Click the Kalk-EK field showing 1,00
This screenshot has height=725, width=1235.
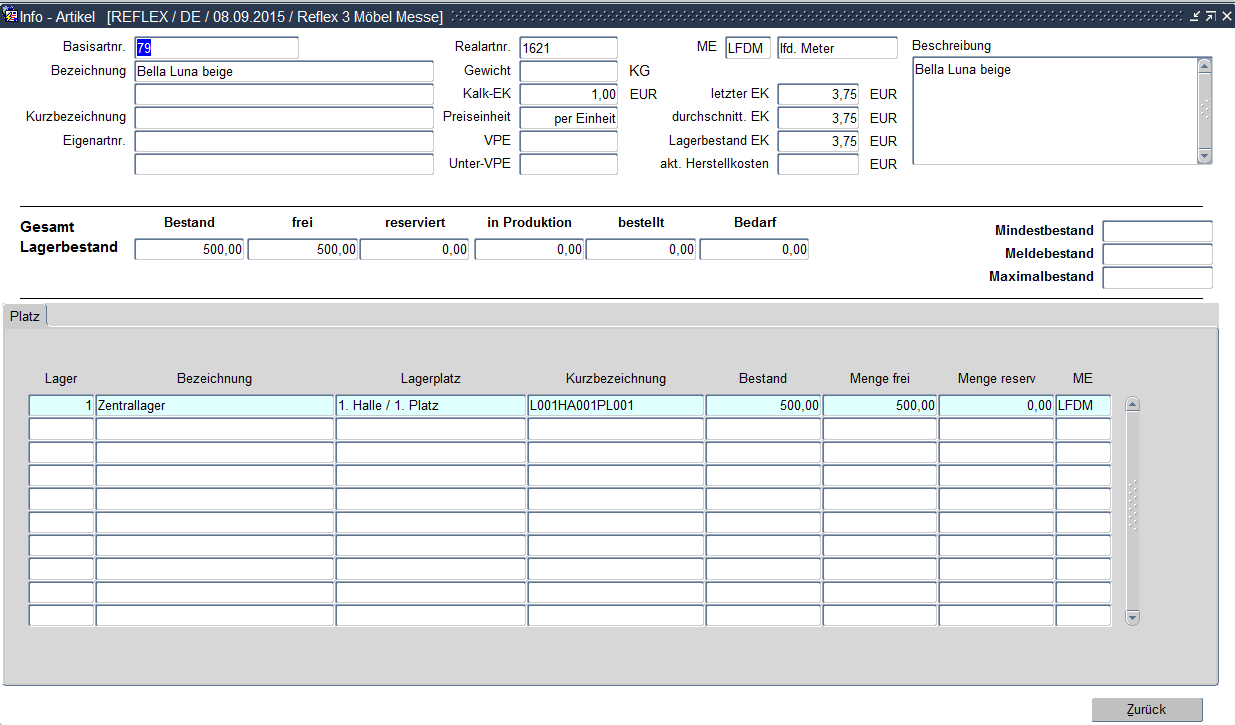(x=568, y=94)
